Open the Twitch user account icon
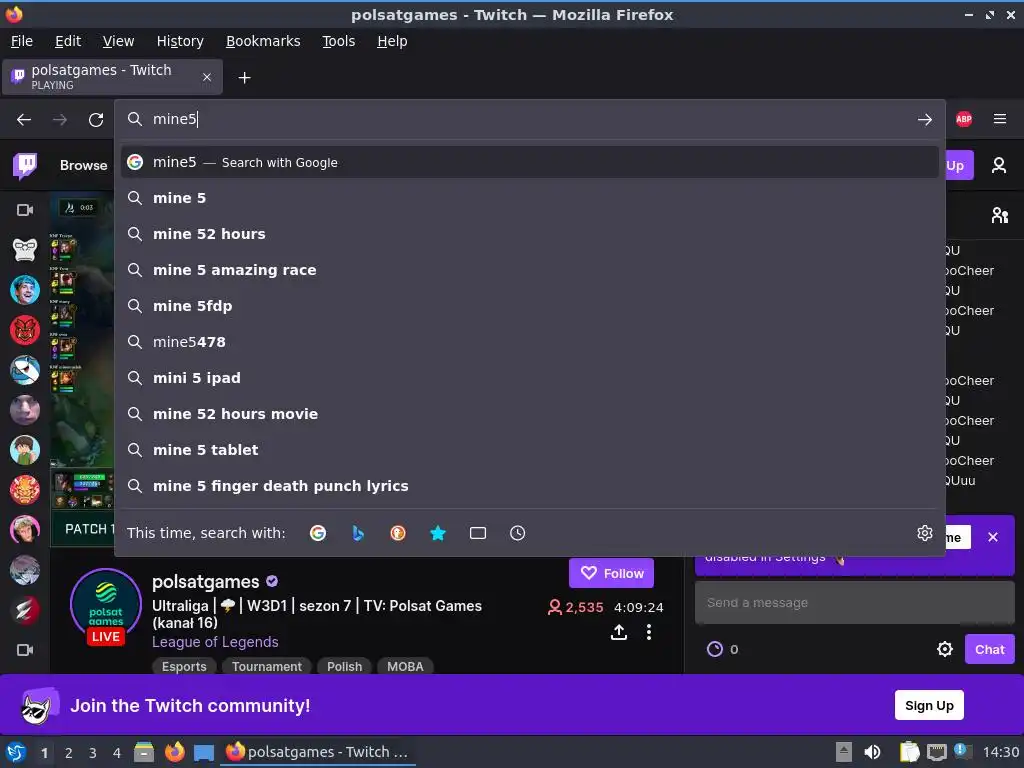 [999, 165]
